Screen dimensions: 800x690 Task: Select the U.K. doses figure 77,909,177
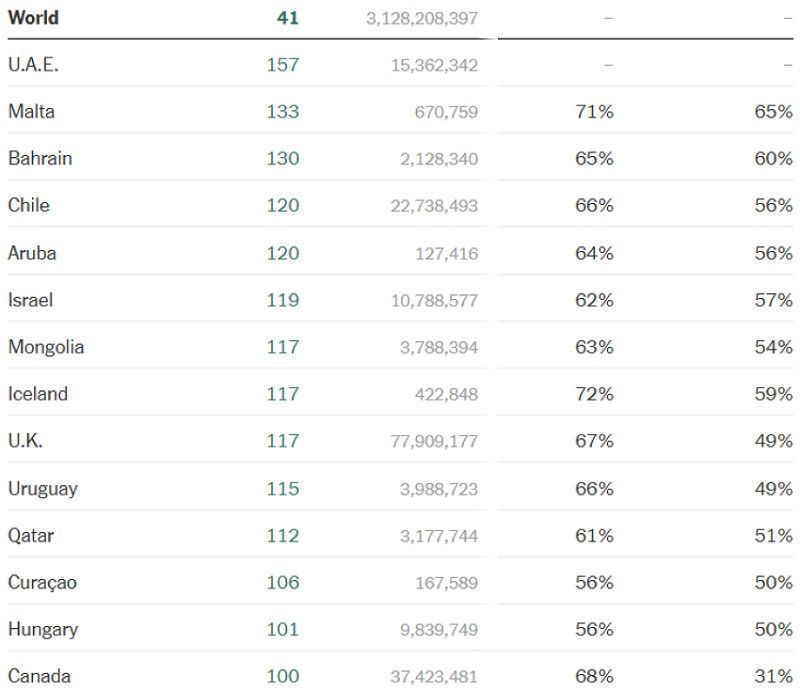click(x=434, y=441)
